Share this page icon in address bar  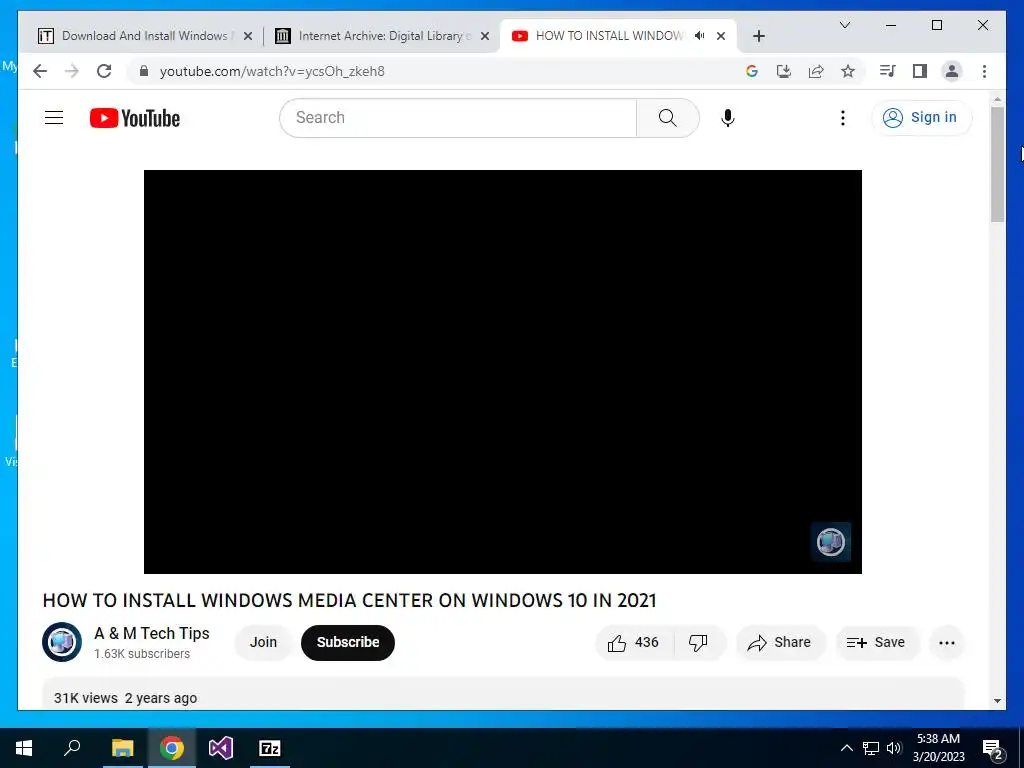(816, 71)
